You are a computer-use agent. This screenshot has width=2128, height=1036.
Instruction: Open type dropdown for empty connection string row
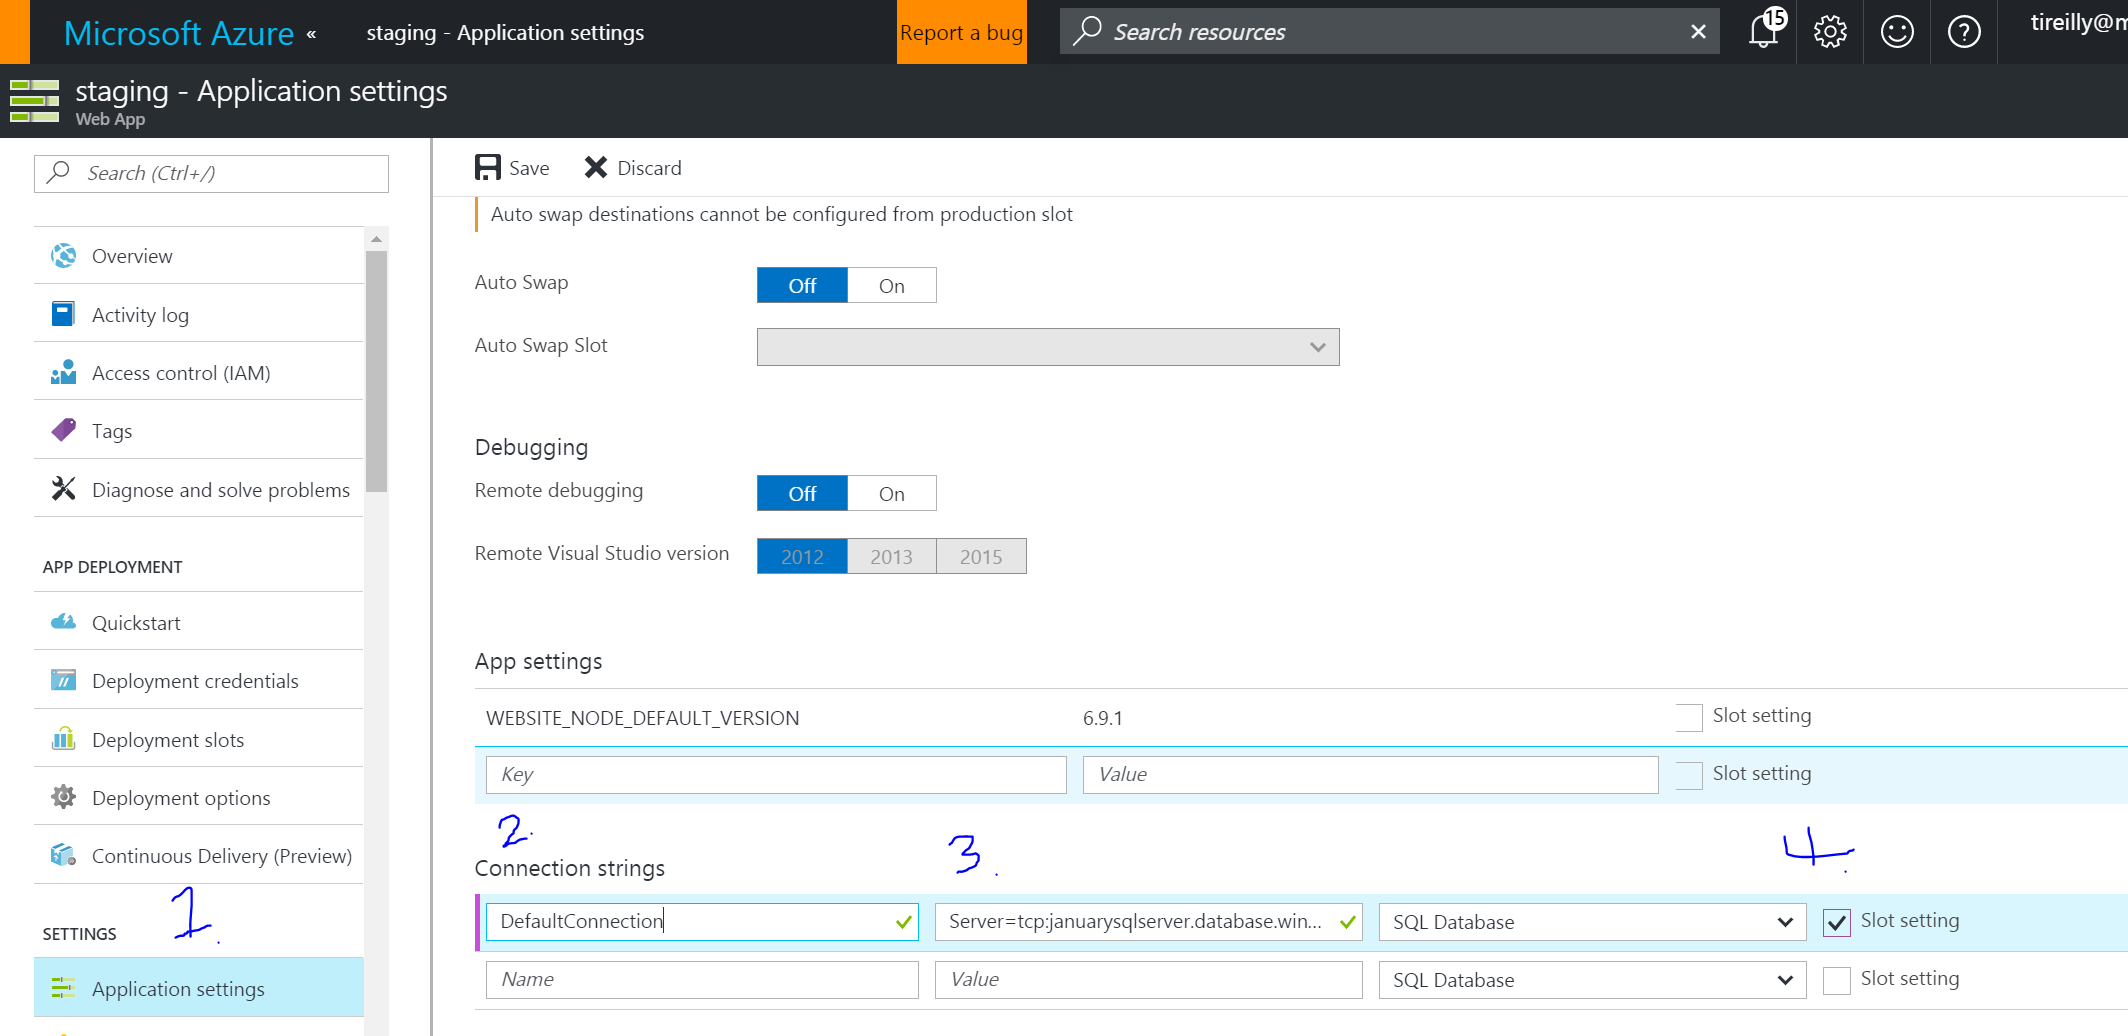click(x=1592, y=980)
